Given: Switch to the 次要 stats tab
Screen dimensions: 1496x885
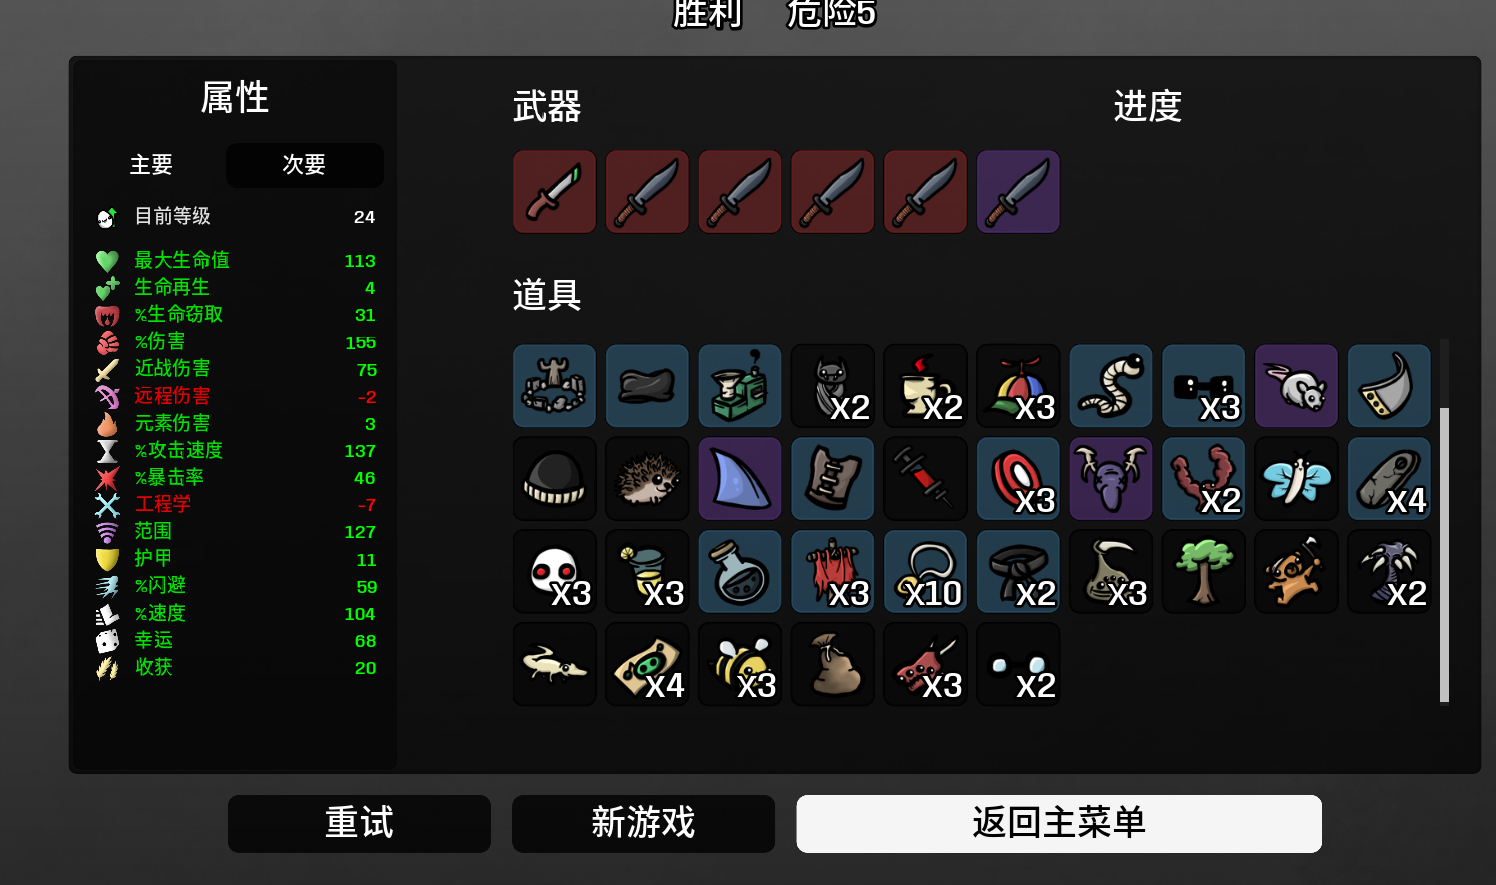Looking at the screenshot, I should [305, 165].
